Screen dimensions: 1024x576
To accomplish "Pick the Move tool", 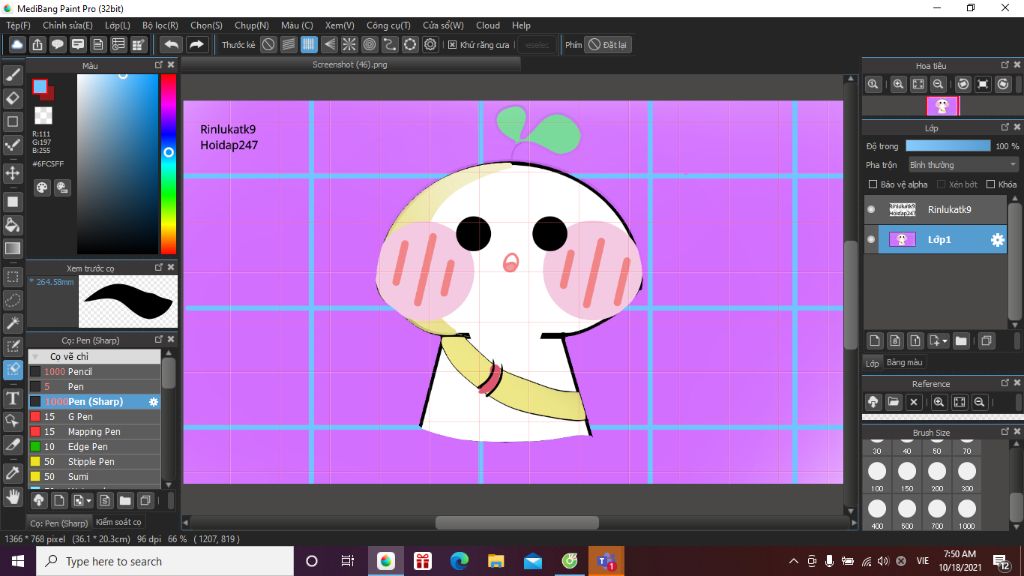I will (x=13, y=173).
